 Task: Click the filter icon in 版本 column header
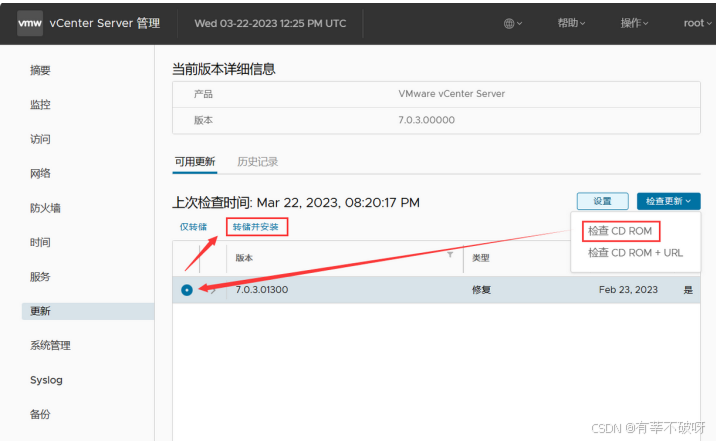(450, 255)
